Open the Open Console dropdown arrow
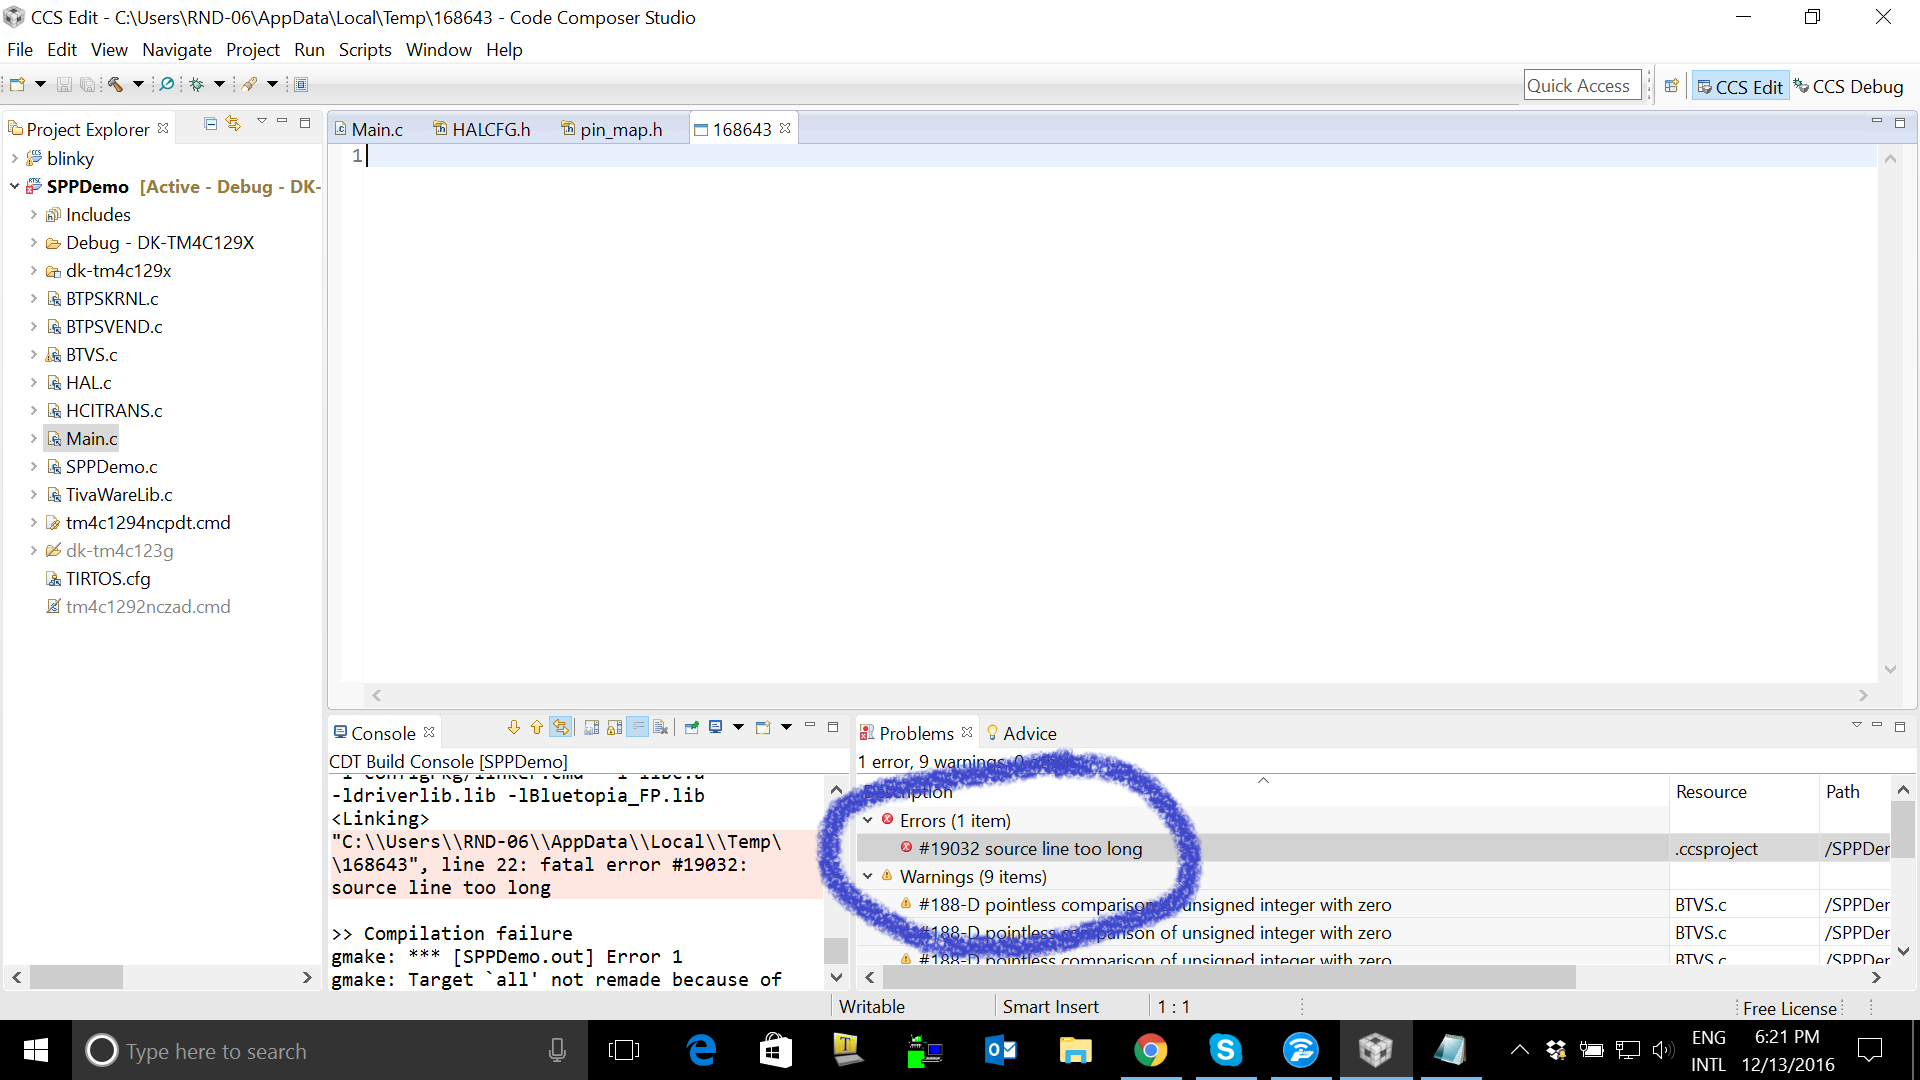The height and width of the screenshot is (1080, 1920). [786, 727]
